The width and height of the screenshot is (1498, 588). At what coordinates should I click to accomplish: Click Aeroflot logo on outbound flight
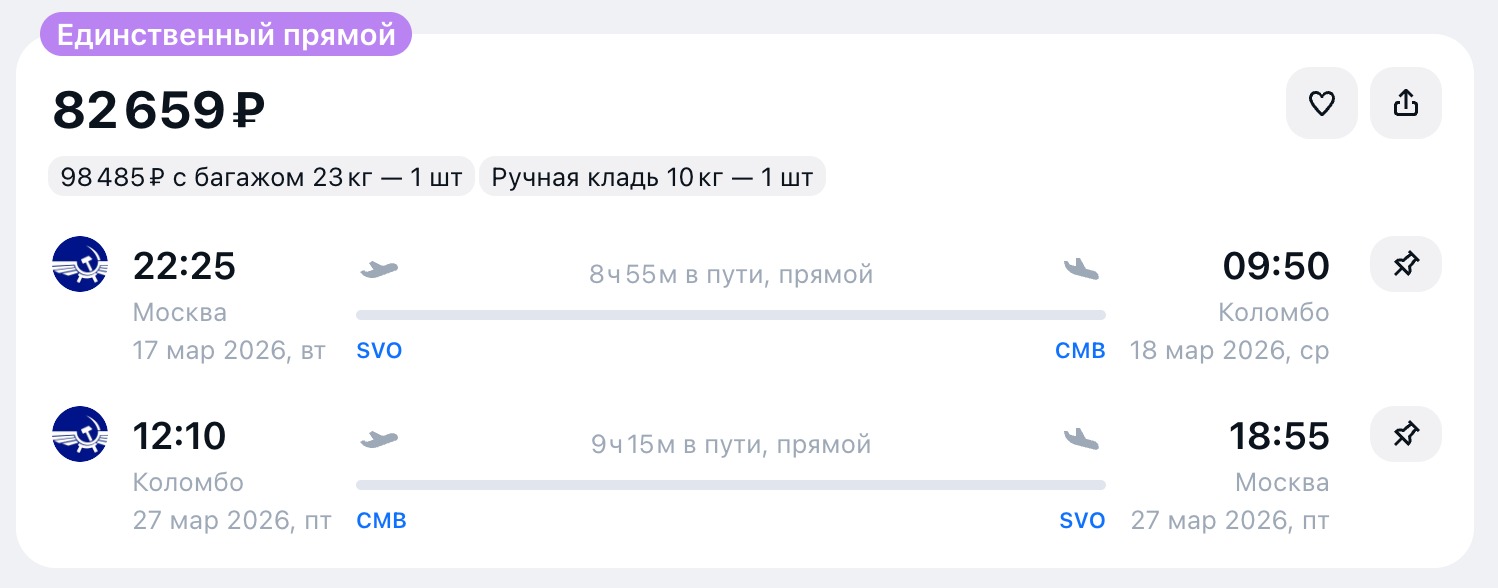pos(80,265)
